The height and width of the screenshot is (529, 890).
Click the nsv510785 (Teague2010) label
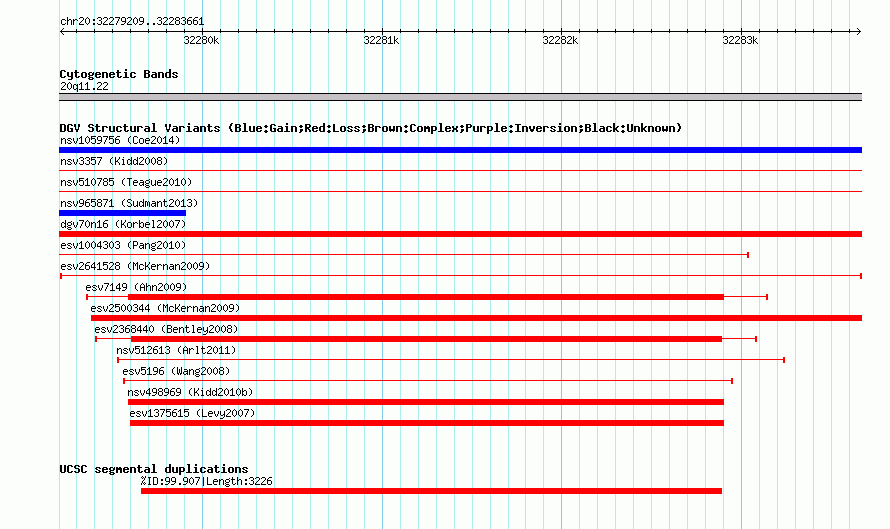[126, 182]
